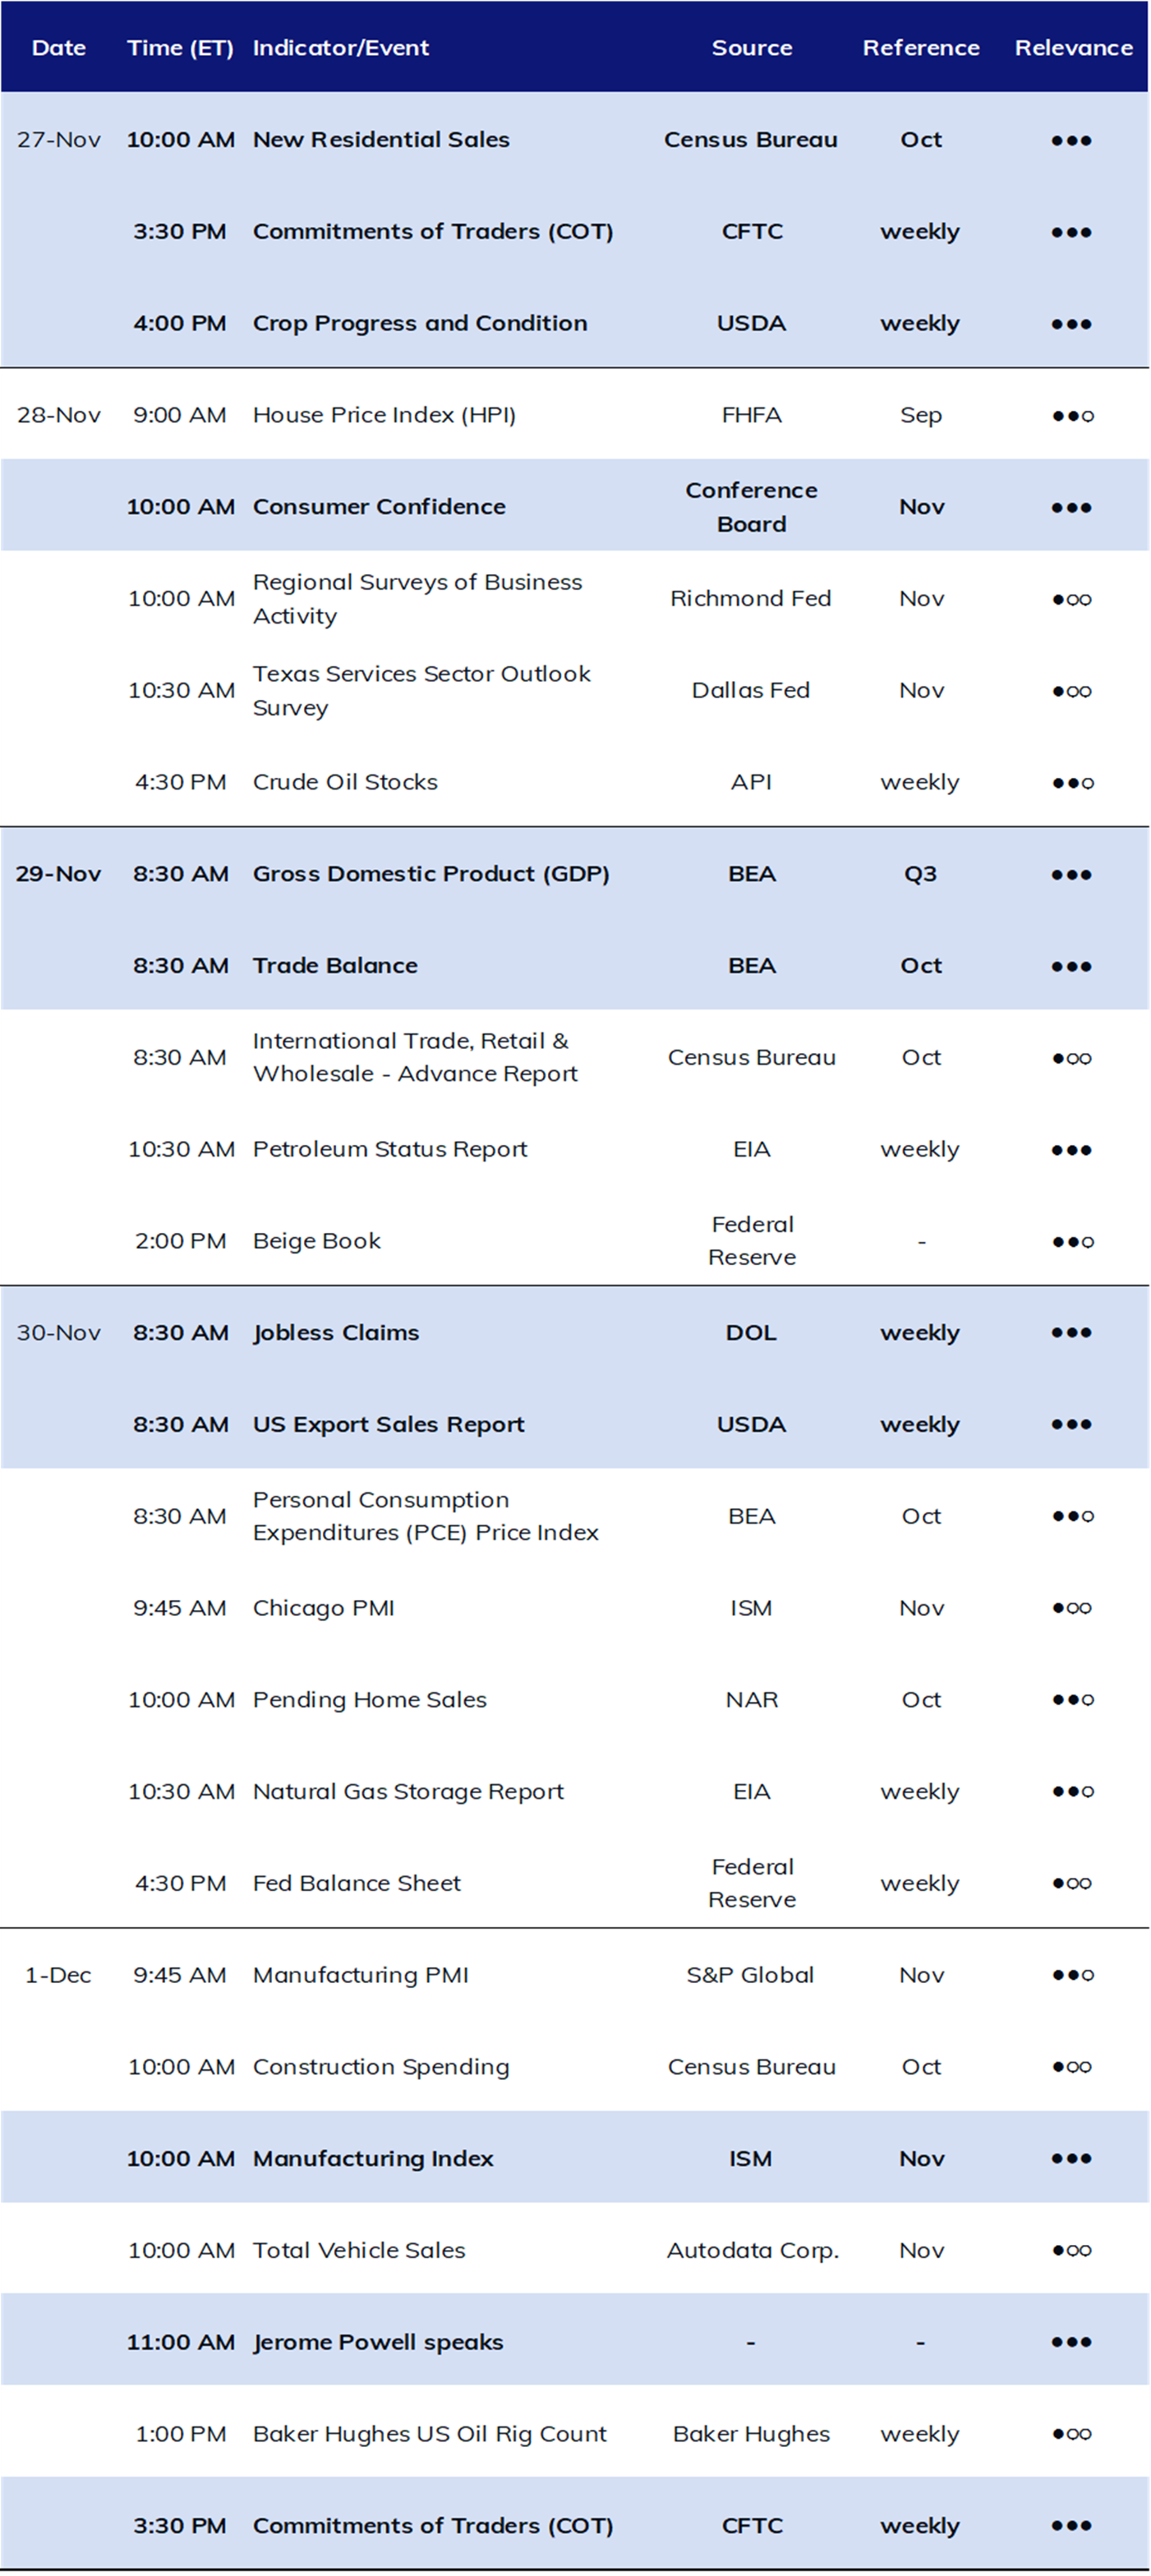Click relevance dots for Total Vehicle Sales

click(x=1071, y=2251)
